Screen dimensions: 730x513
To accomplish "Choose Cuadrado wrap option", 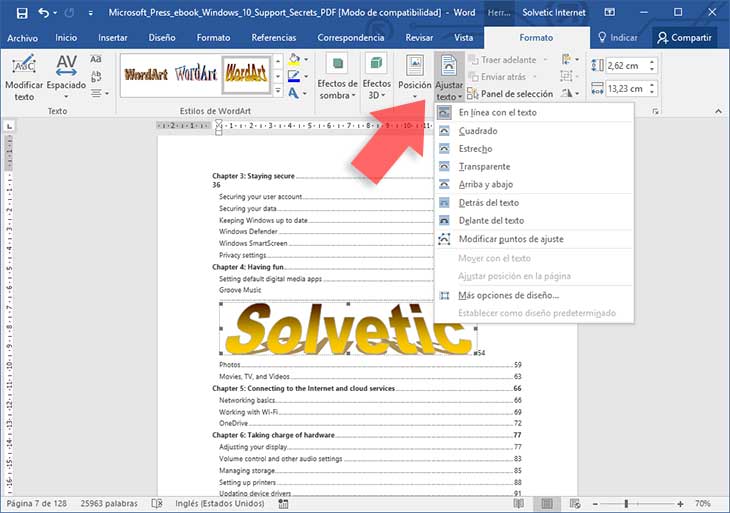I will pos(534,131).
